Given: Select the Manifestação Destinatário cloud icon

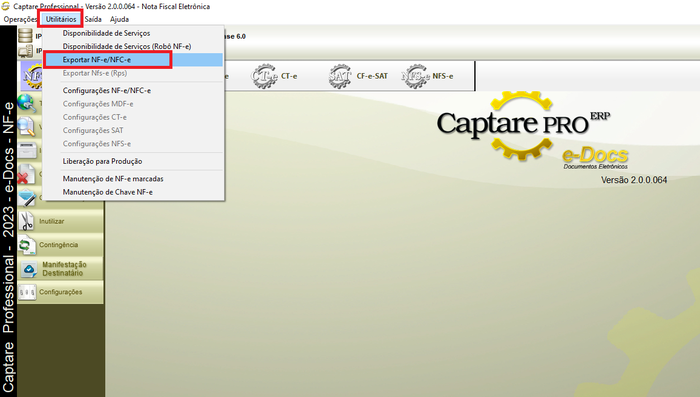Looking at the screenshot, I should tap(29, 269).
